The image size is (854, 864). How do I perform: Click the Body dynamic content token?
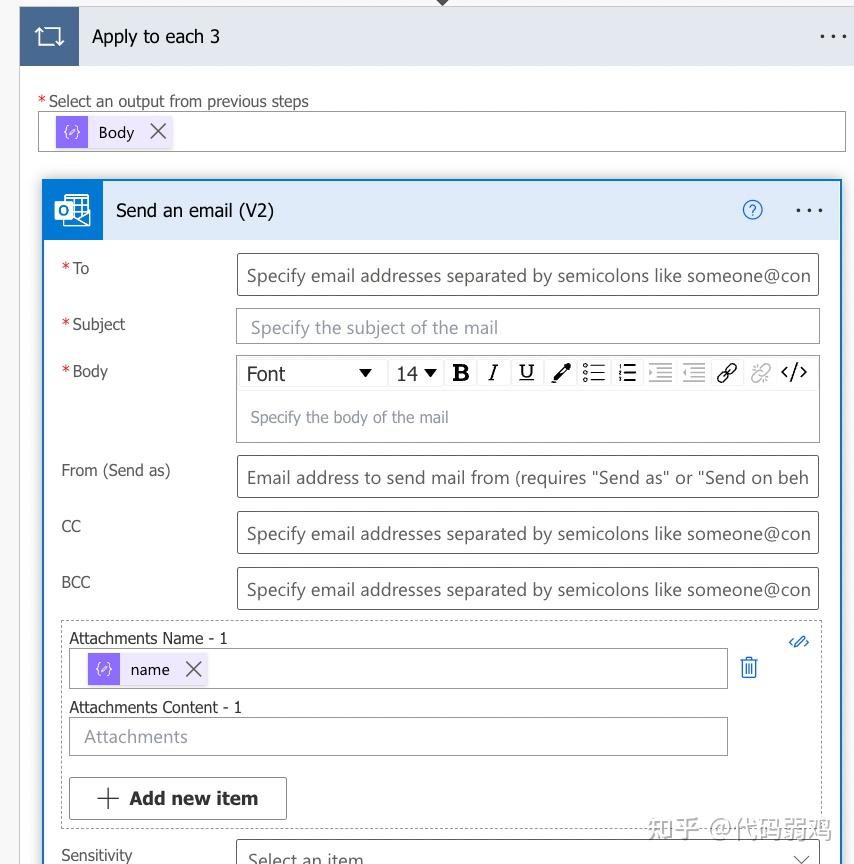click(116, 132)
